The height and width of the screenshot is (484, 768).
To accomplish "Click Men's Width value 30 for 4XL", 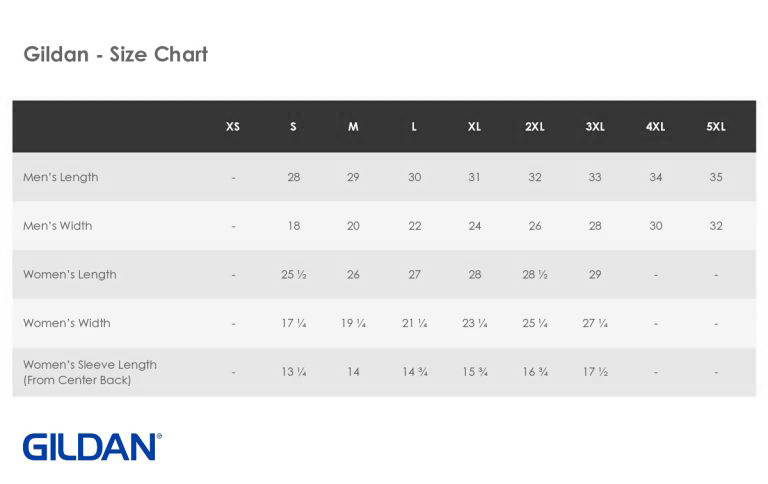I will point(655,226).
